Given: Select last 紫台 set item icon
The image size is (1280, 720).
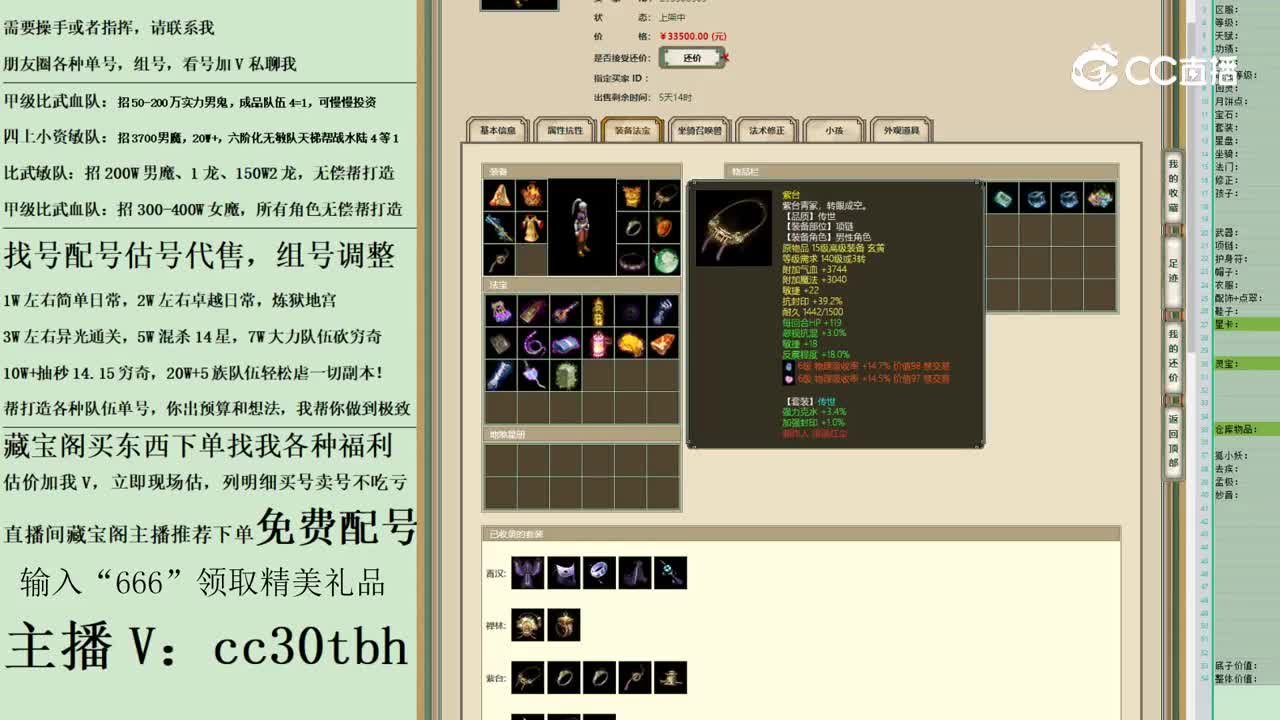Looking at the screenshot, I should pyautogui.click(x=671, y=677).
